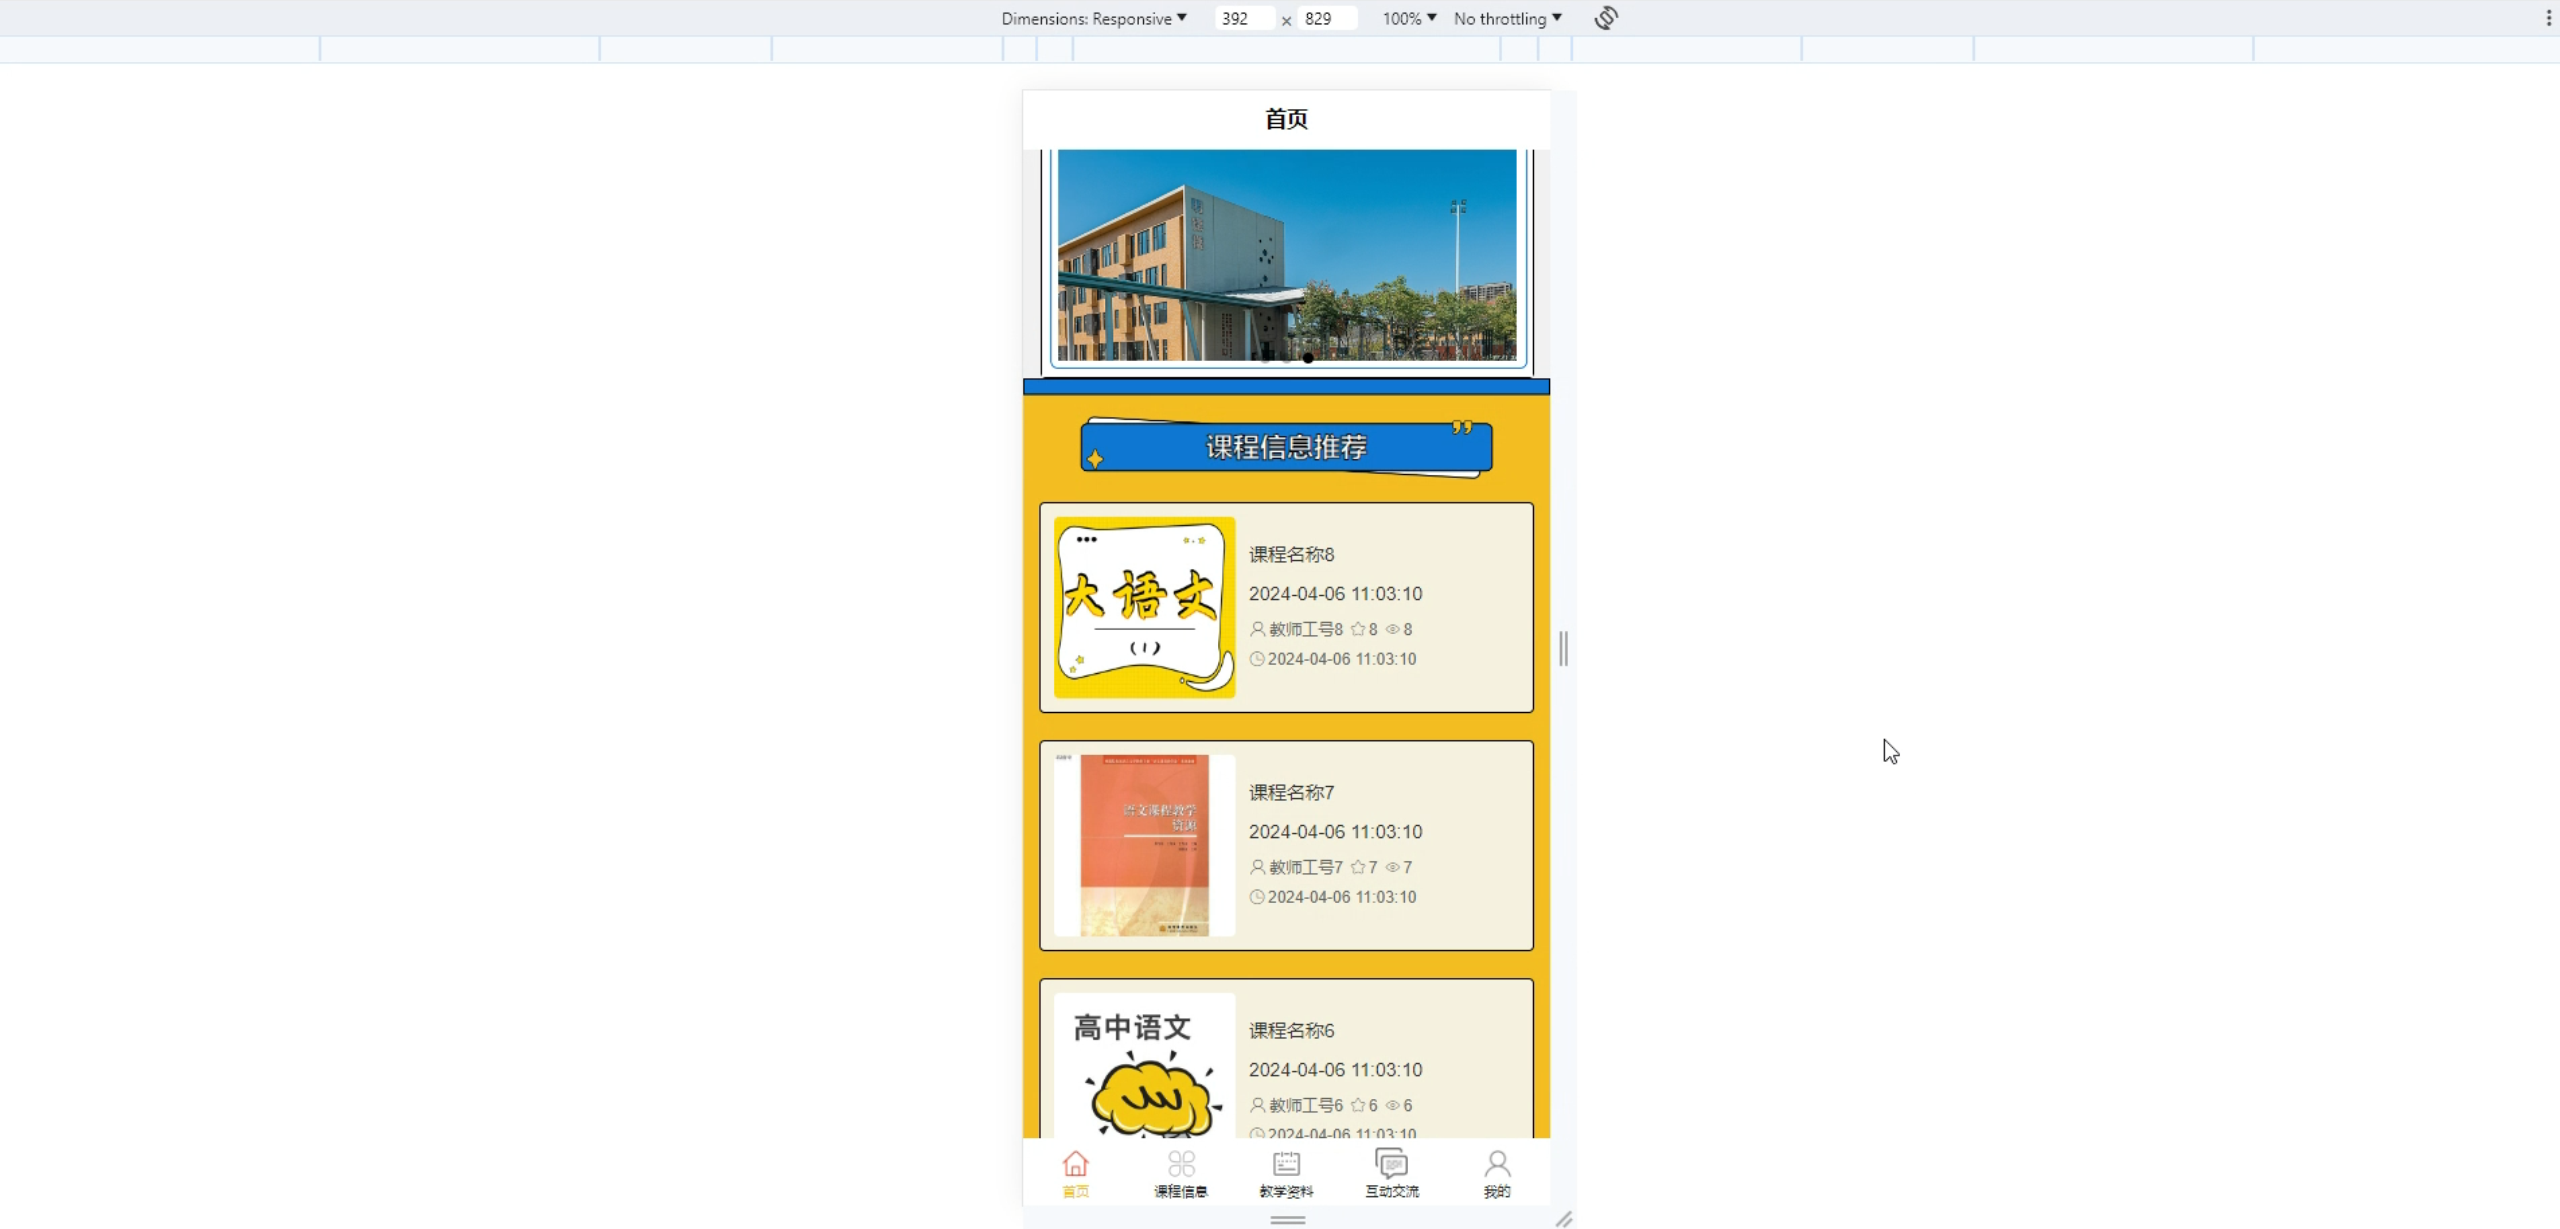Open the 我的 profile tab
Viewport: 2560px width, 1229px height.
(x=1497, y=1173)
